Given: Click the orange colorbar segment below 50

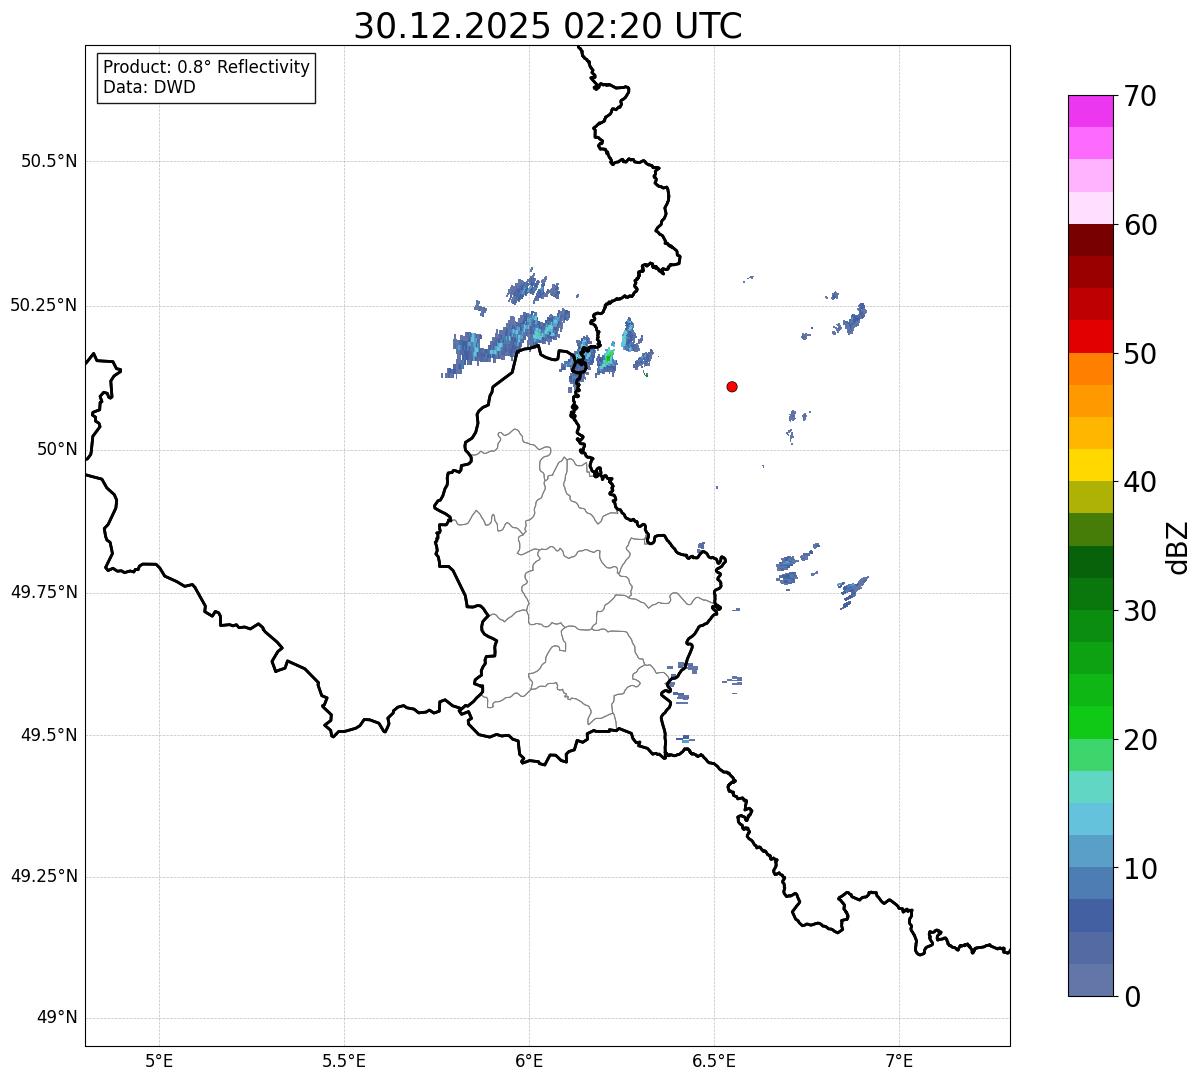Looking at the screenshot, I should pos(1090,369).
